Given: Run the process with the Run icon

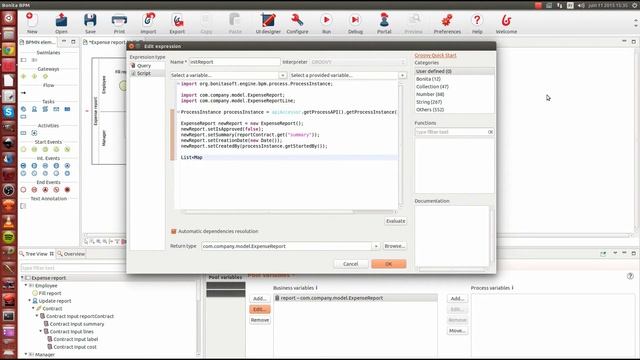Looking at the screenshot, I should pyautogui.click(x=326, y=23).
